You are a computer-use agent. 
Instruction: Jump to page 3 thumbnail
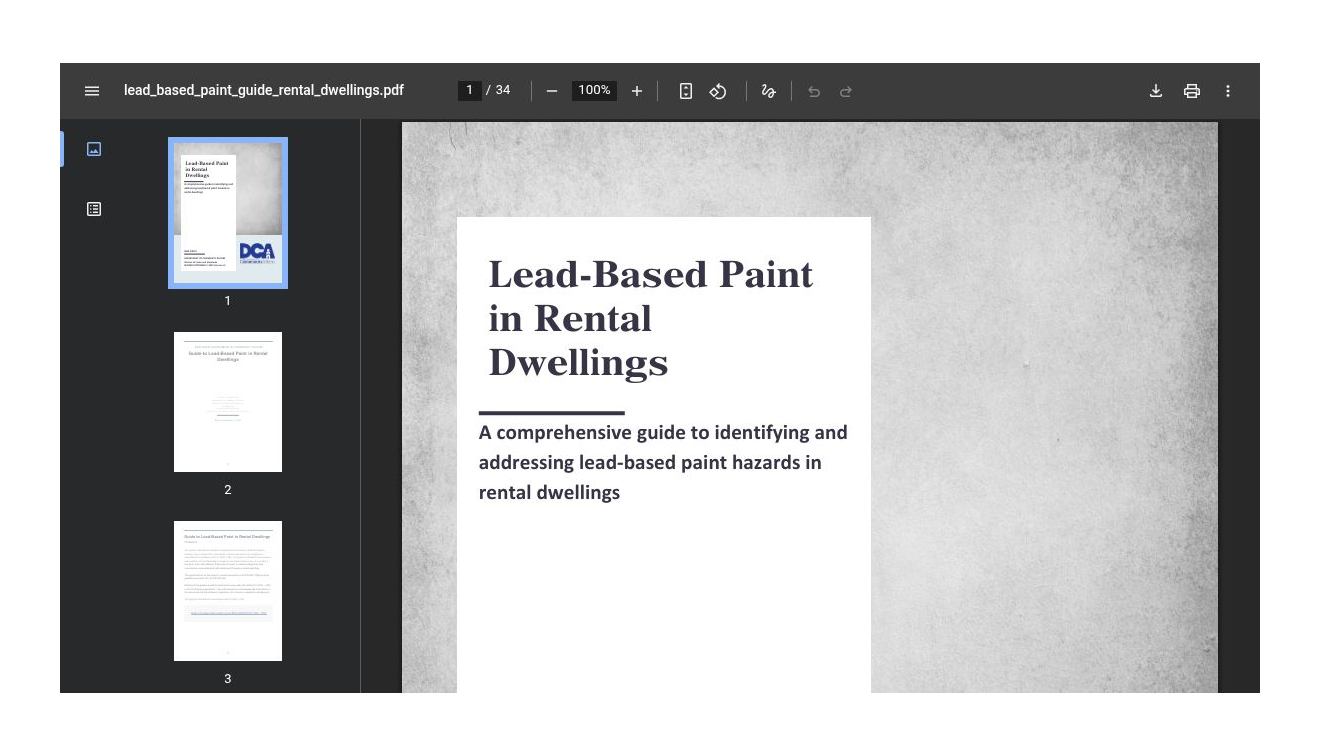coord(228,591)
